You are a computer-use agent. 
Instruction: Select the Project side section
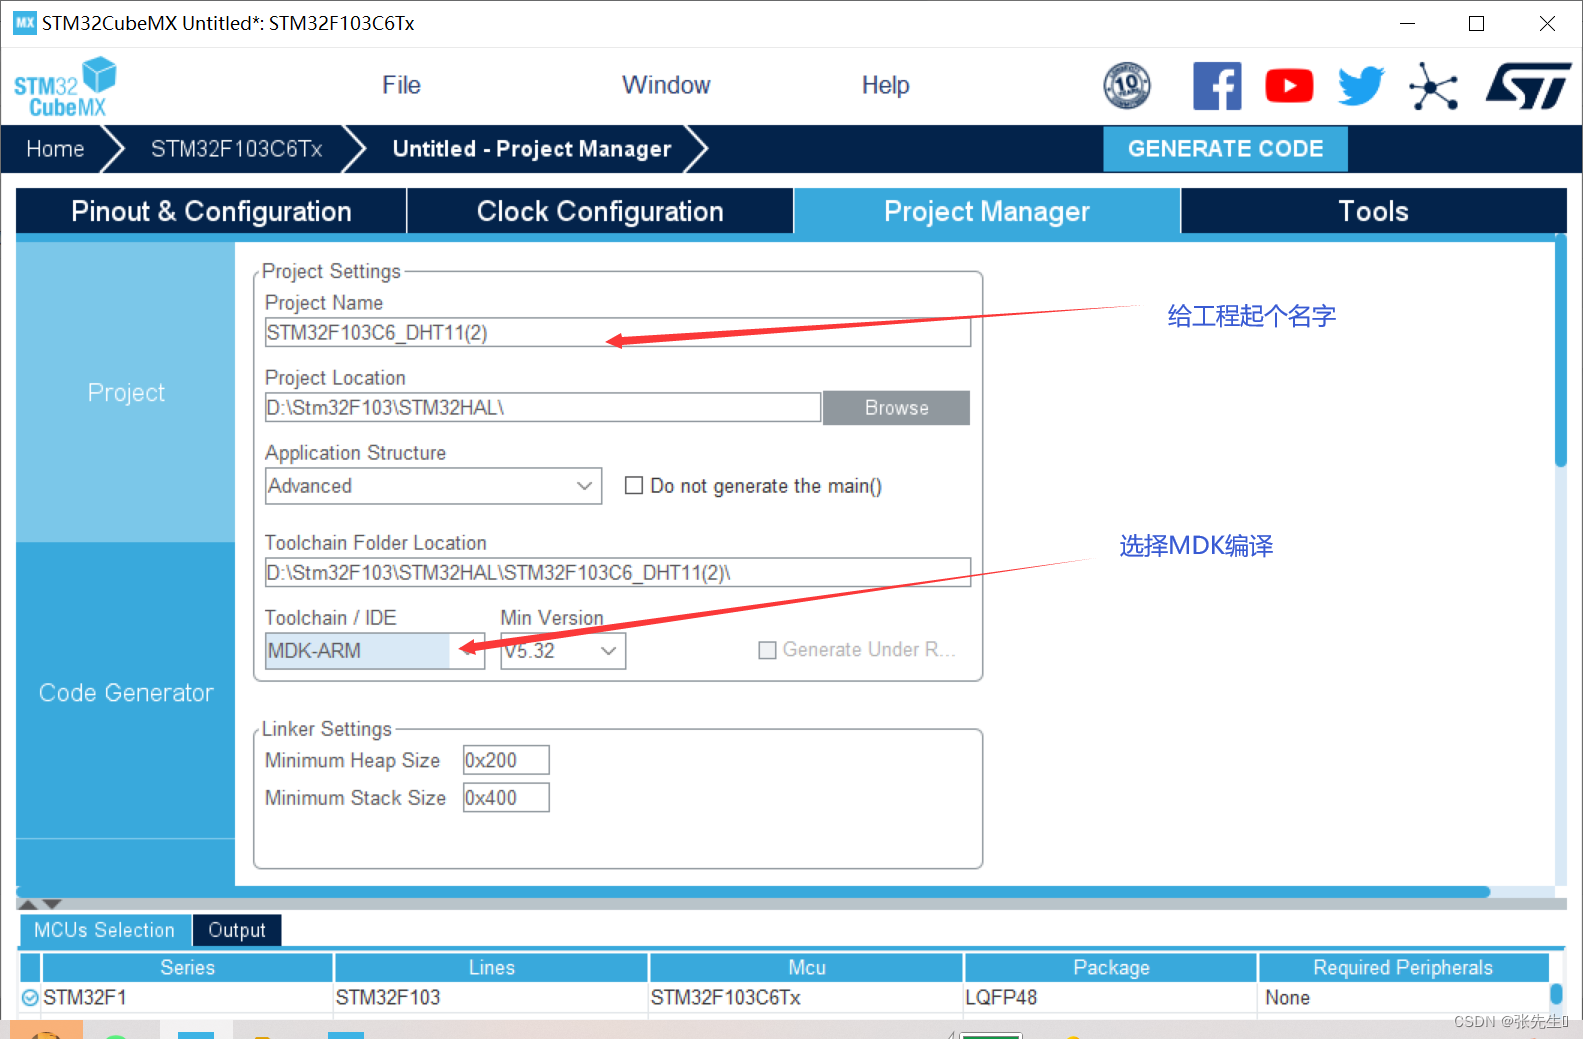point(126,392)
